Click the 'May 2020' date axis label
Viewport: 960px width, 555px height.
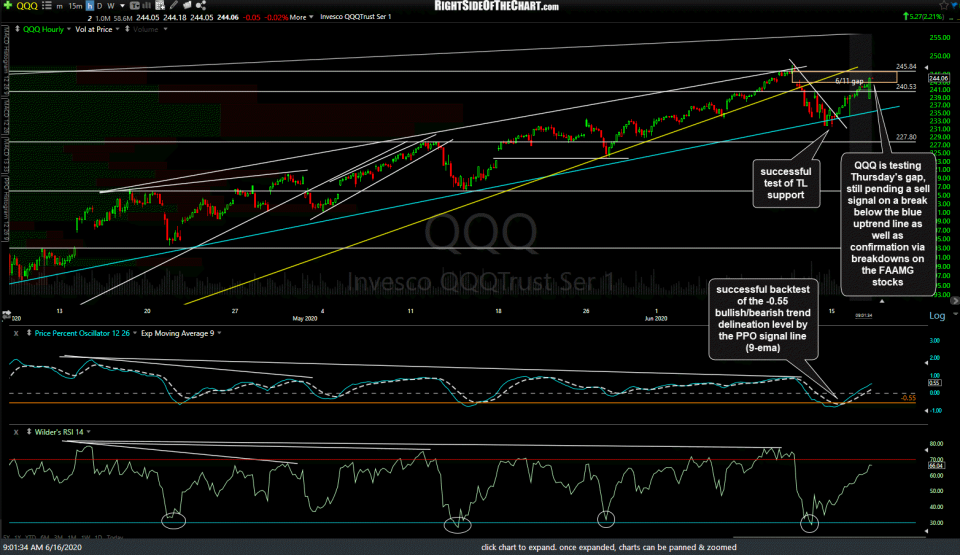[305, 319]
